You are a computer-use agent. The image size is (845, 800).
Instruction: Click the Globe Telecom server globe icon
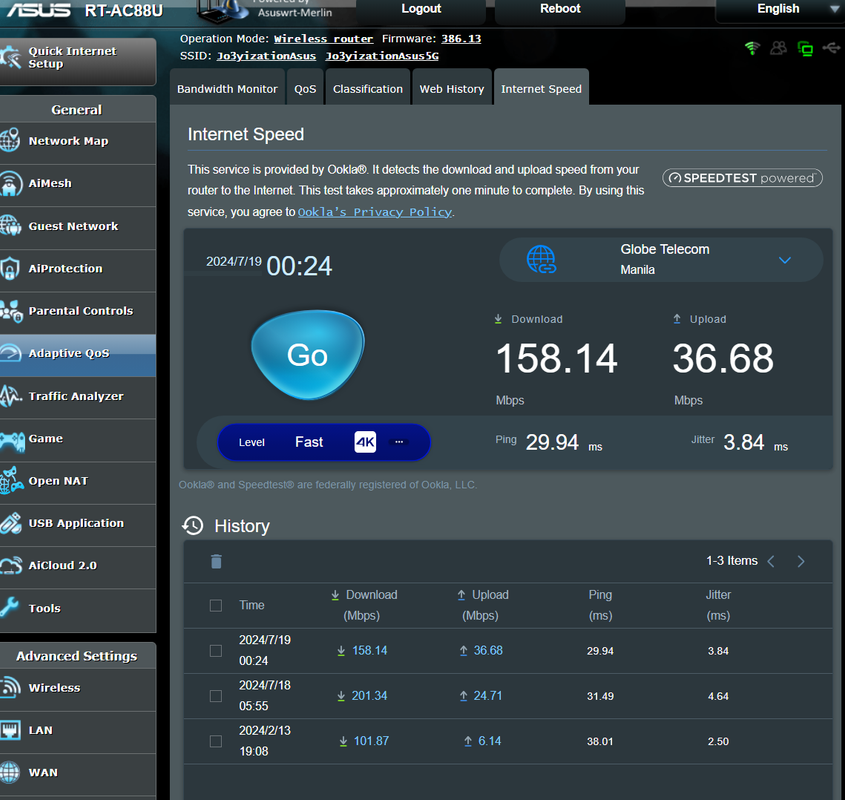(541, 259)
